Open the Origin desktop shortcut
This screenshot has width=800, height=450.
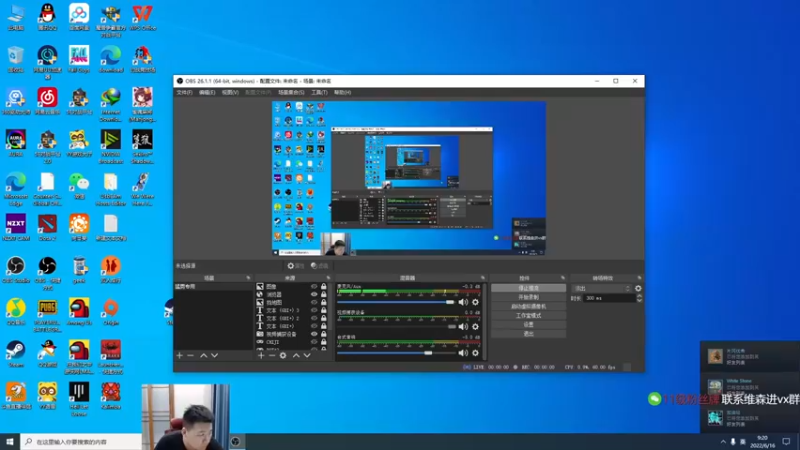(x=111, y=311)
